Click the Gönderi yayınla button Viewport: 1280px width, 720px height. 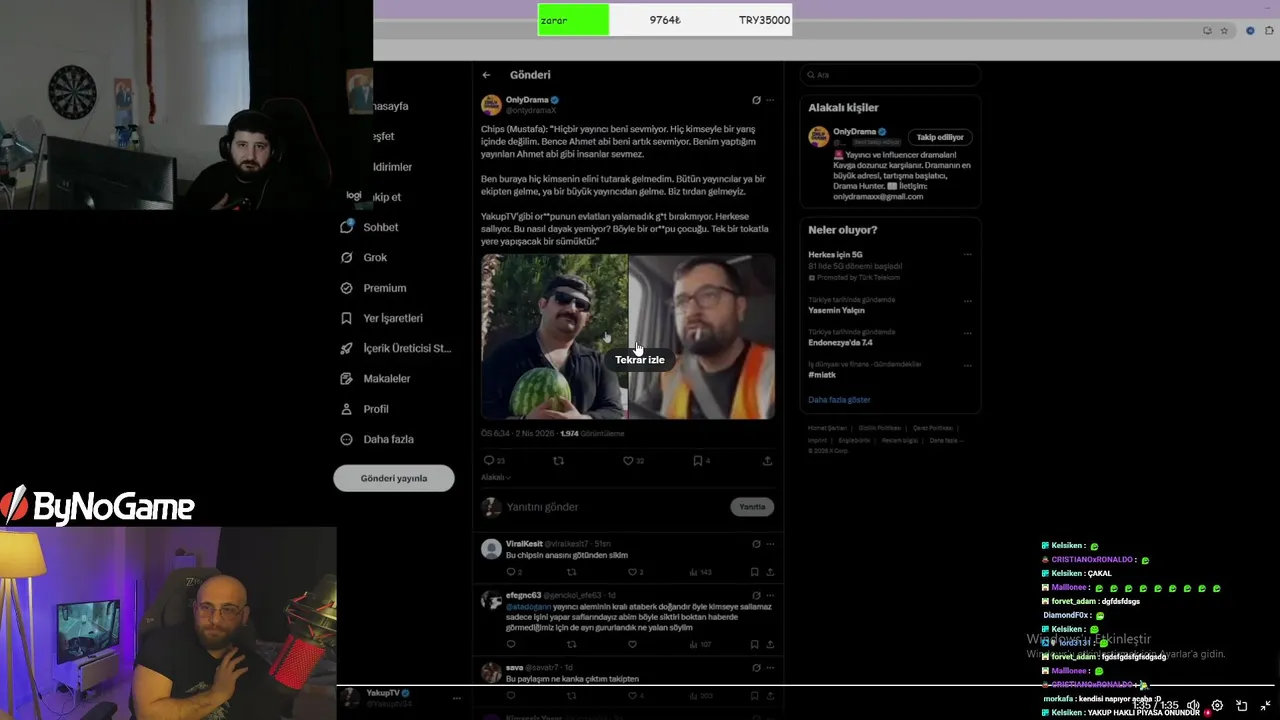pyautogui.click(x=394, y=478)
